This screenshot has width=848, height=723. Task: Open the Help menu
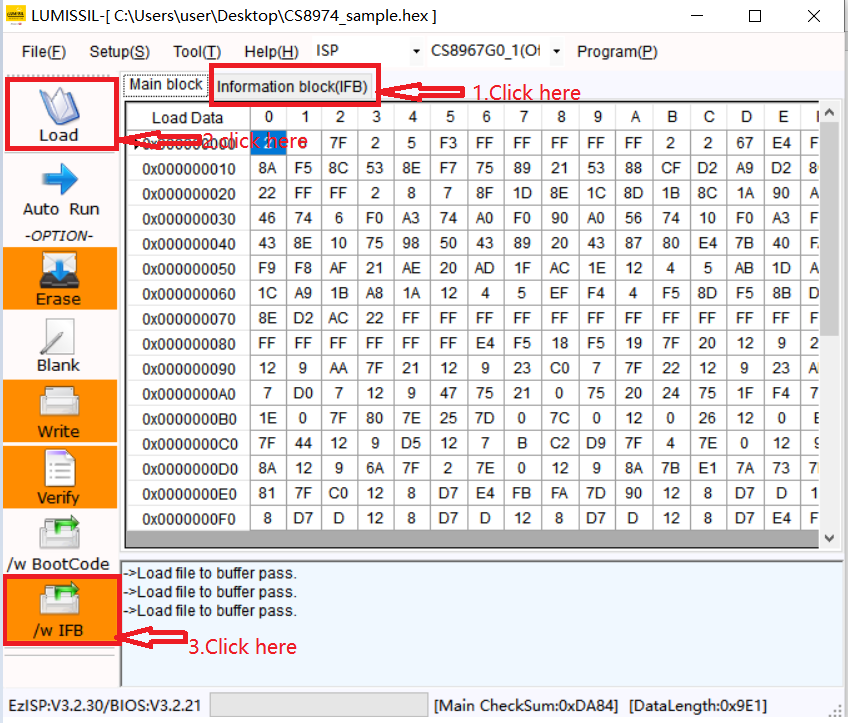271,51
